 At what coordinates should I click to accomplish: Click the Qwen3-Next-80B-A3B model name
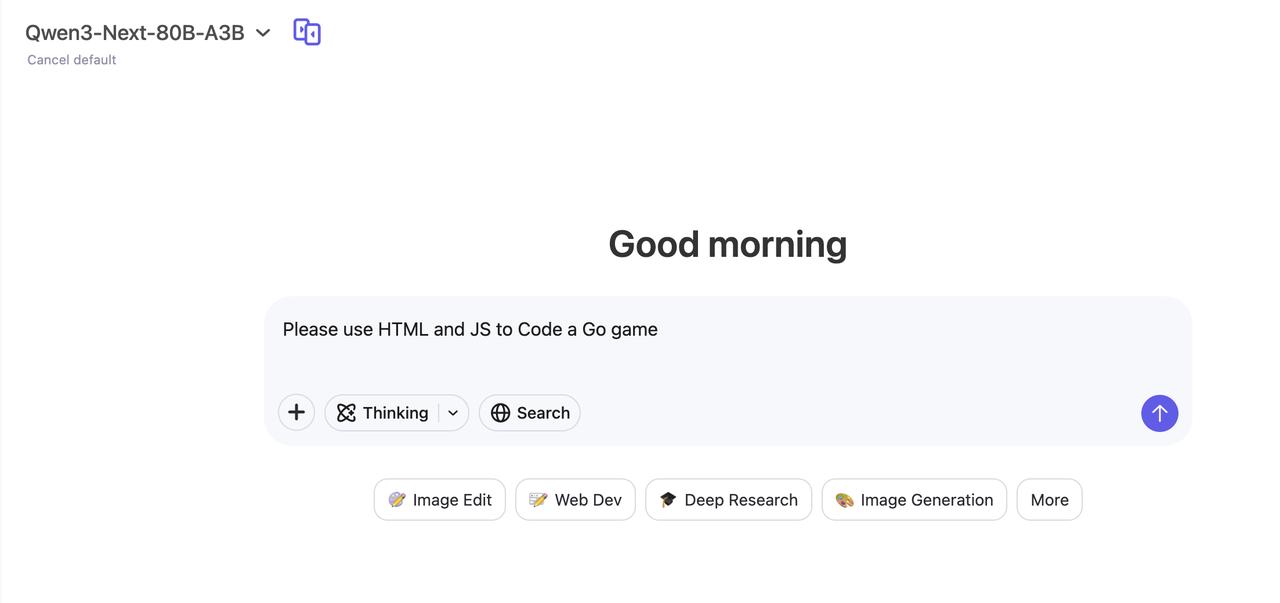point(135,33)
